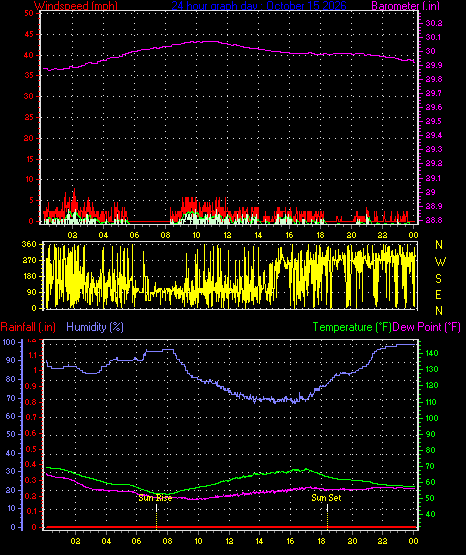Viewport: 466px width, 555px height.
Task: Click "360" on the wind direction axis
Action: 29,244
